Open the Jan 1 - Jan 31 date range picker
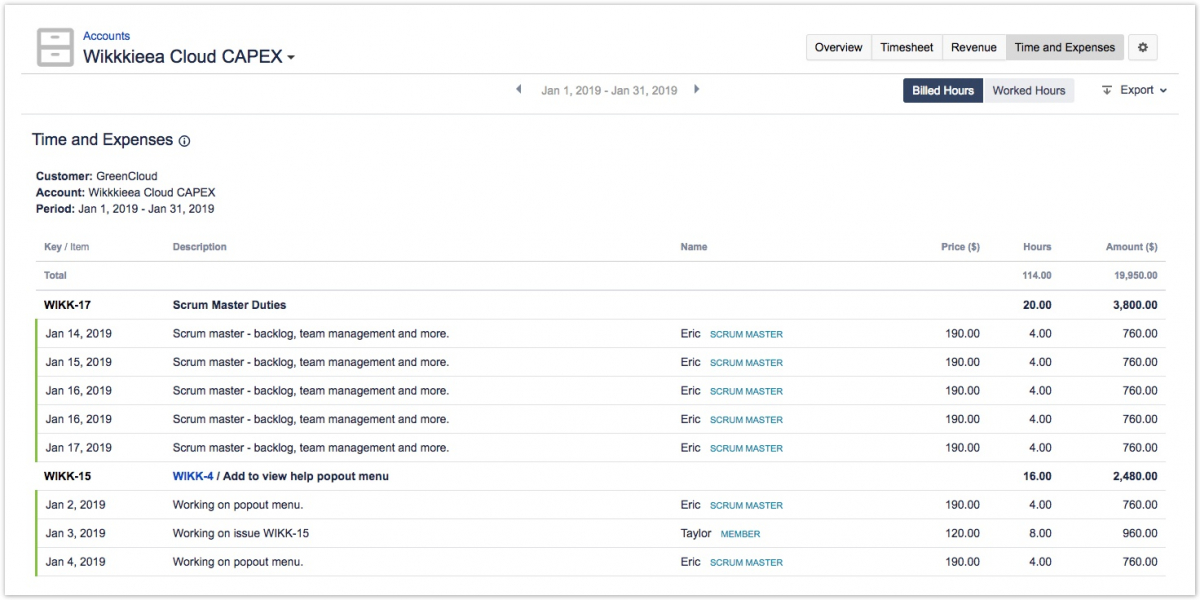This screenshot has width=1200, height=600. tap(609, 90)
